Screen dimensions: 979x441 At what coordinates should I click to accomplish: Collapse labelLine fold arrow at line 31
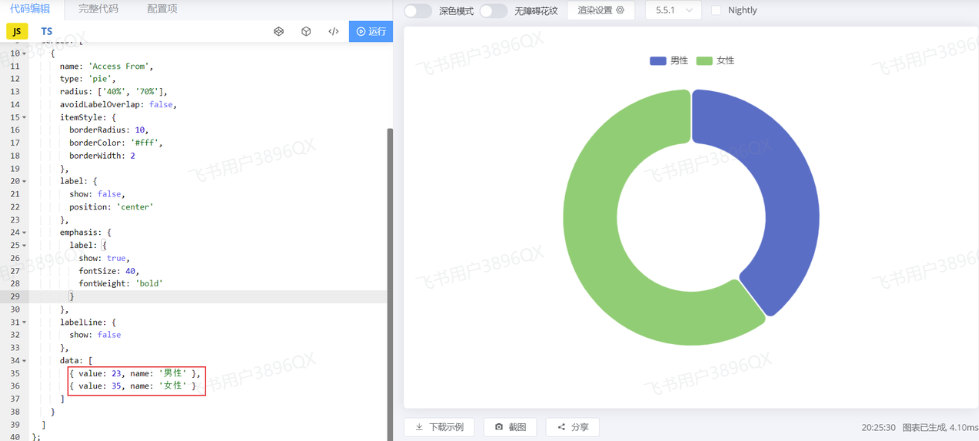24,322
